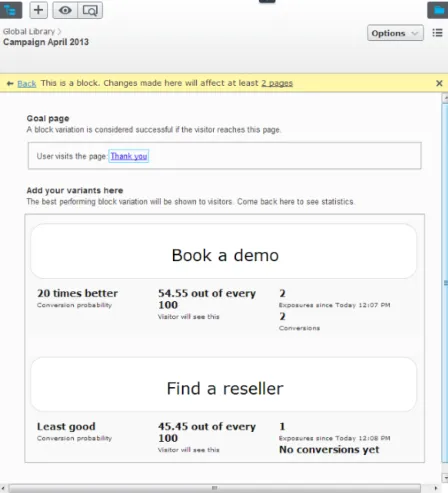Click the horizontal scrollbar thumb
This screenshot has height=493, width=448.
click(x=215, y=488)
